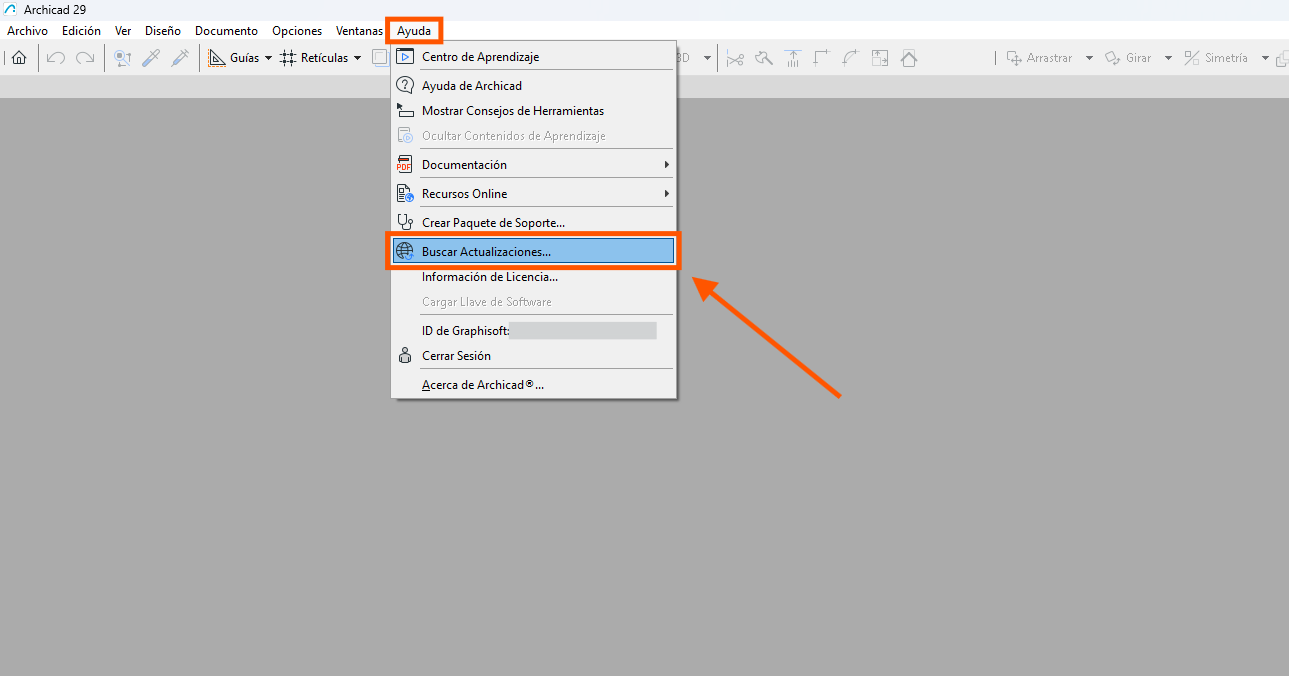Click the Archicad 29 title bar icon

pos(11,9)
